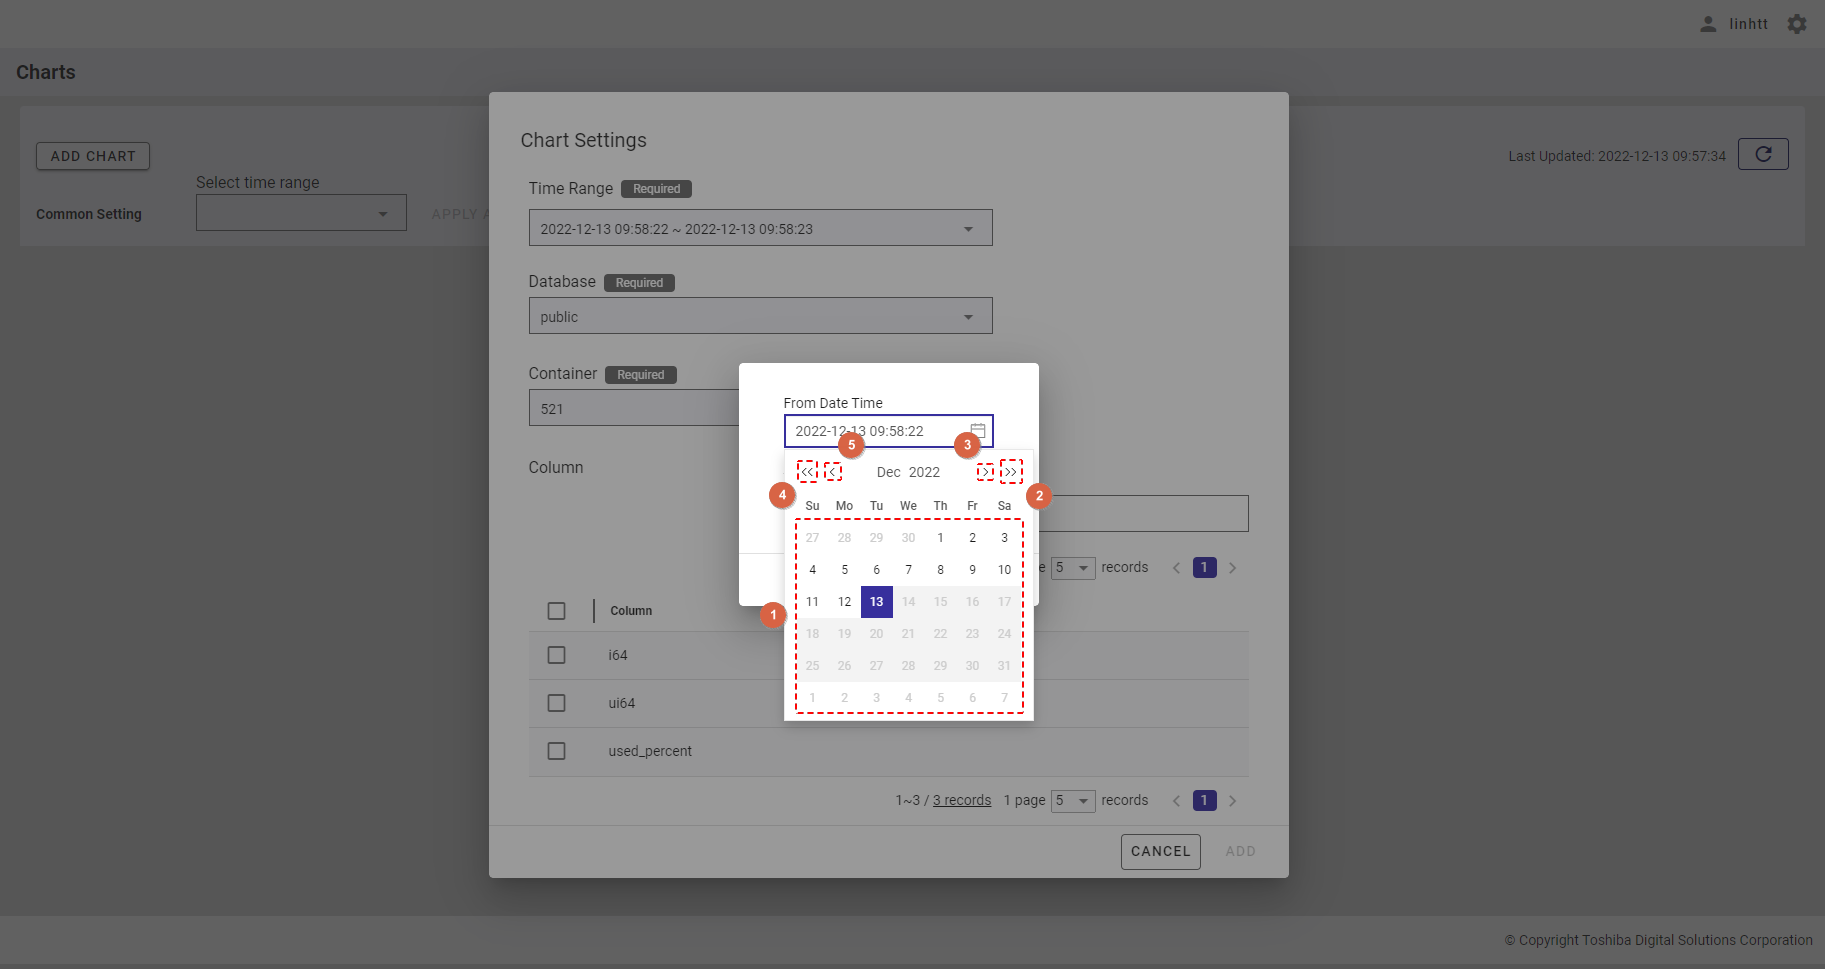
Task: Click the refresh icon near Last Updated
Action: click(x=1763, y=154)
